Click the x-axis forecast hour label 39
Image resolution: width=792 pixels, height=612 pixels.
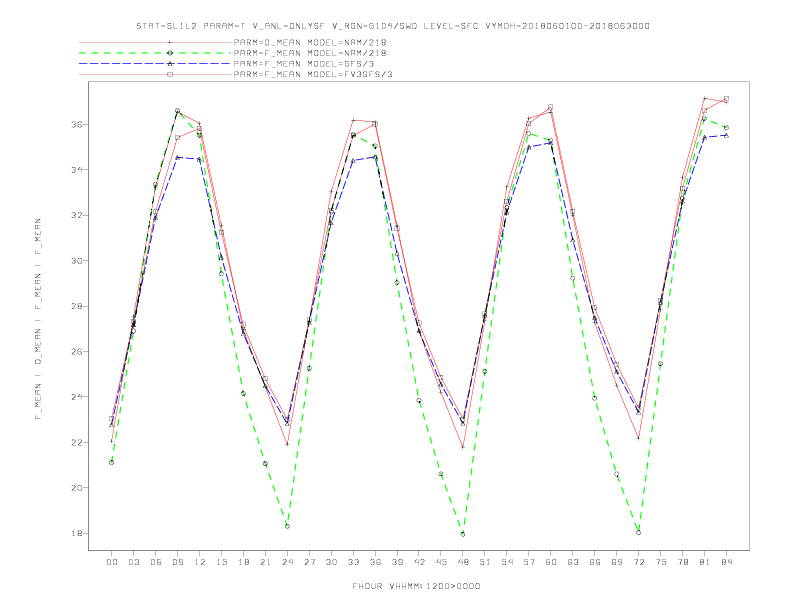pyautogui.click(x=397, y=562)
